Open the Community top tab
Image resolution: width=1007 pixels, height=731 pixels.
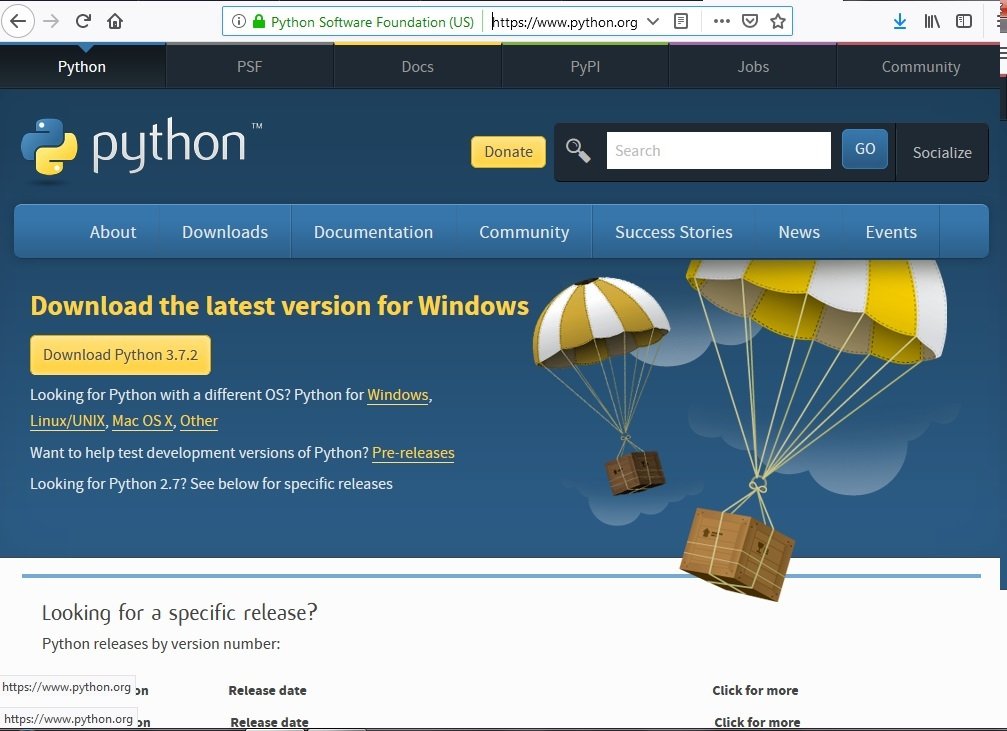coord(920,67)
